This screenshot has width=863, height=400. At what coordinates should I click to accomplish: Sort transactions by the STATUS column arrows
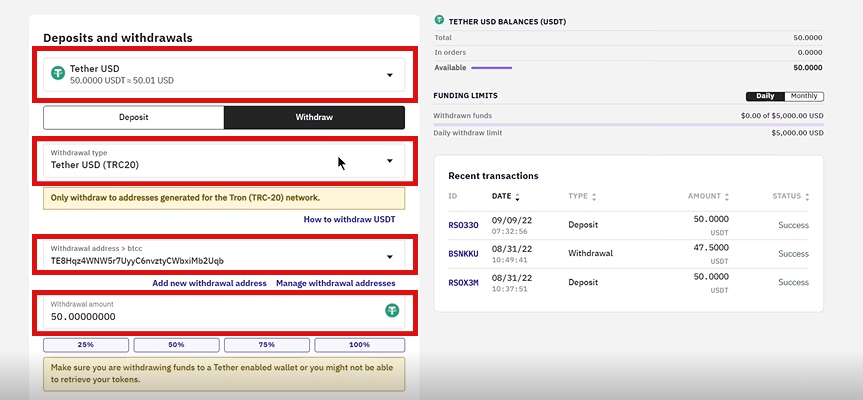click(807, 196)
